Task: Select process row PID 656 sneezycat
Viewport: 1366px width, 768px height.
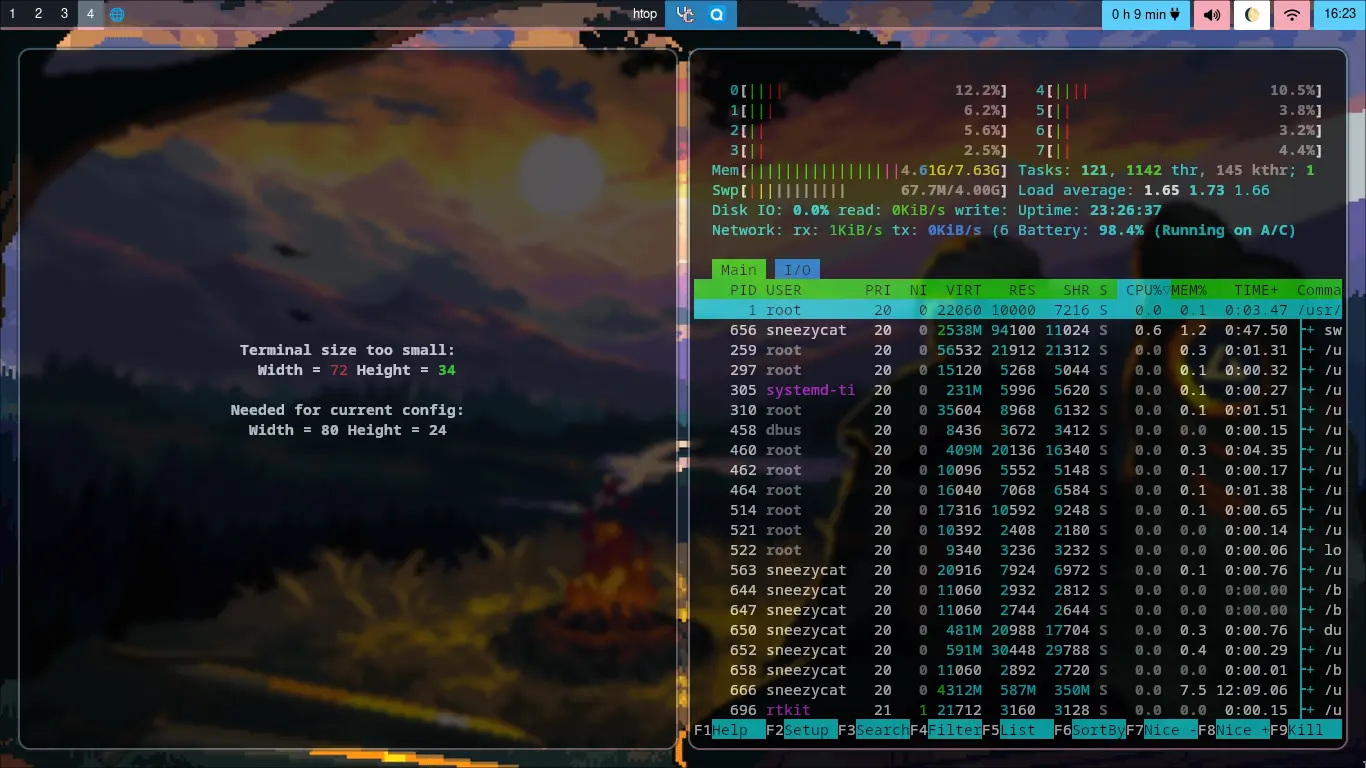Action: point(1018,330)
